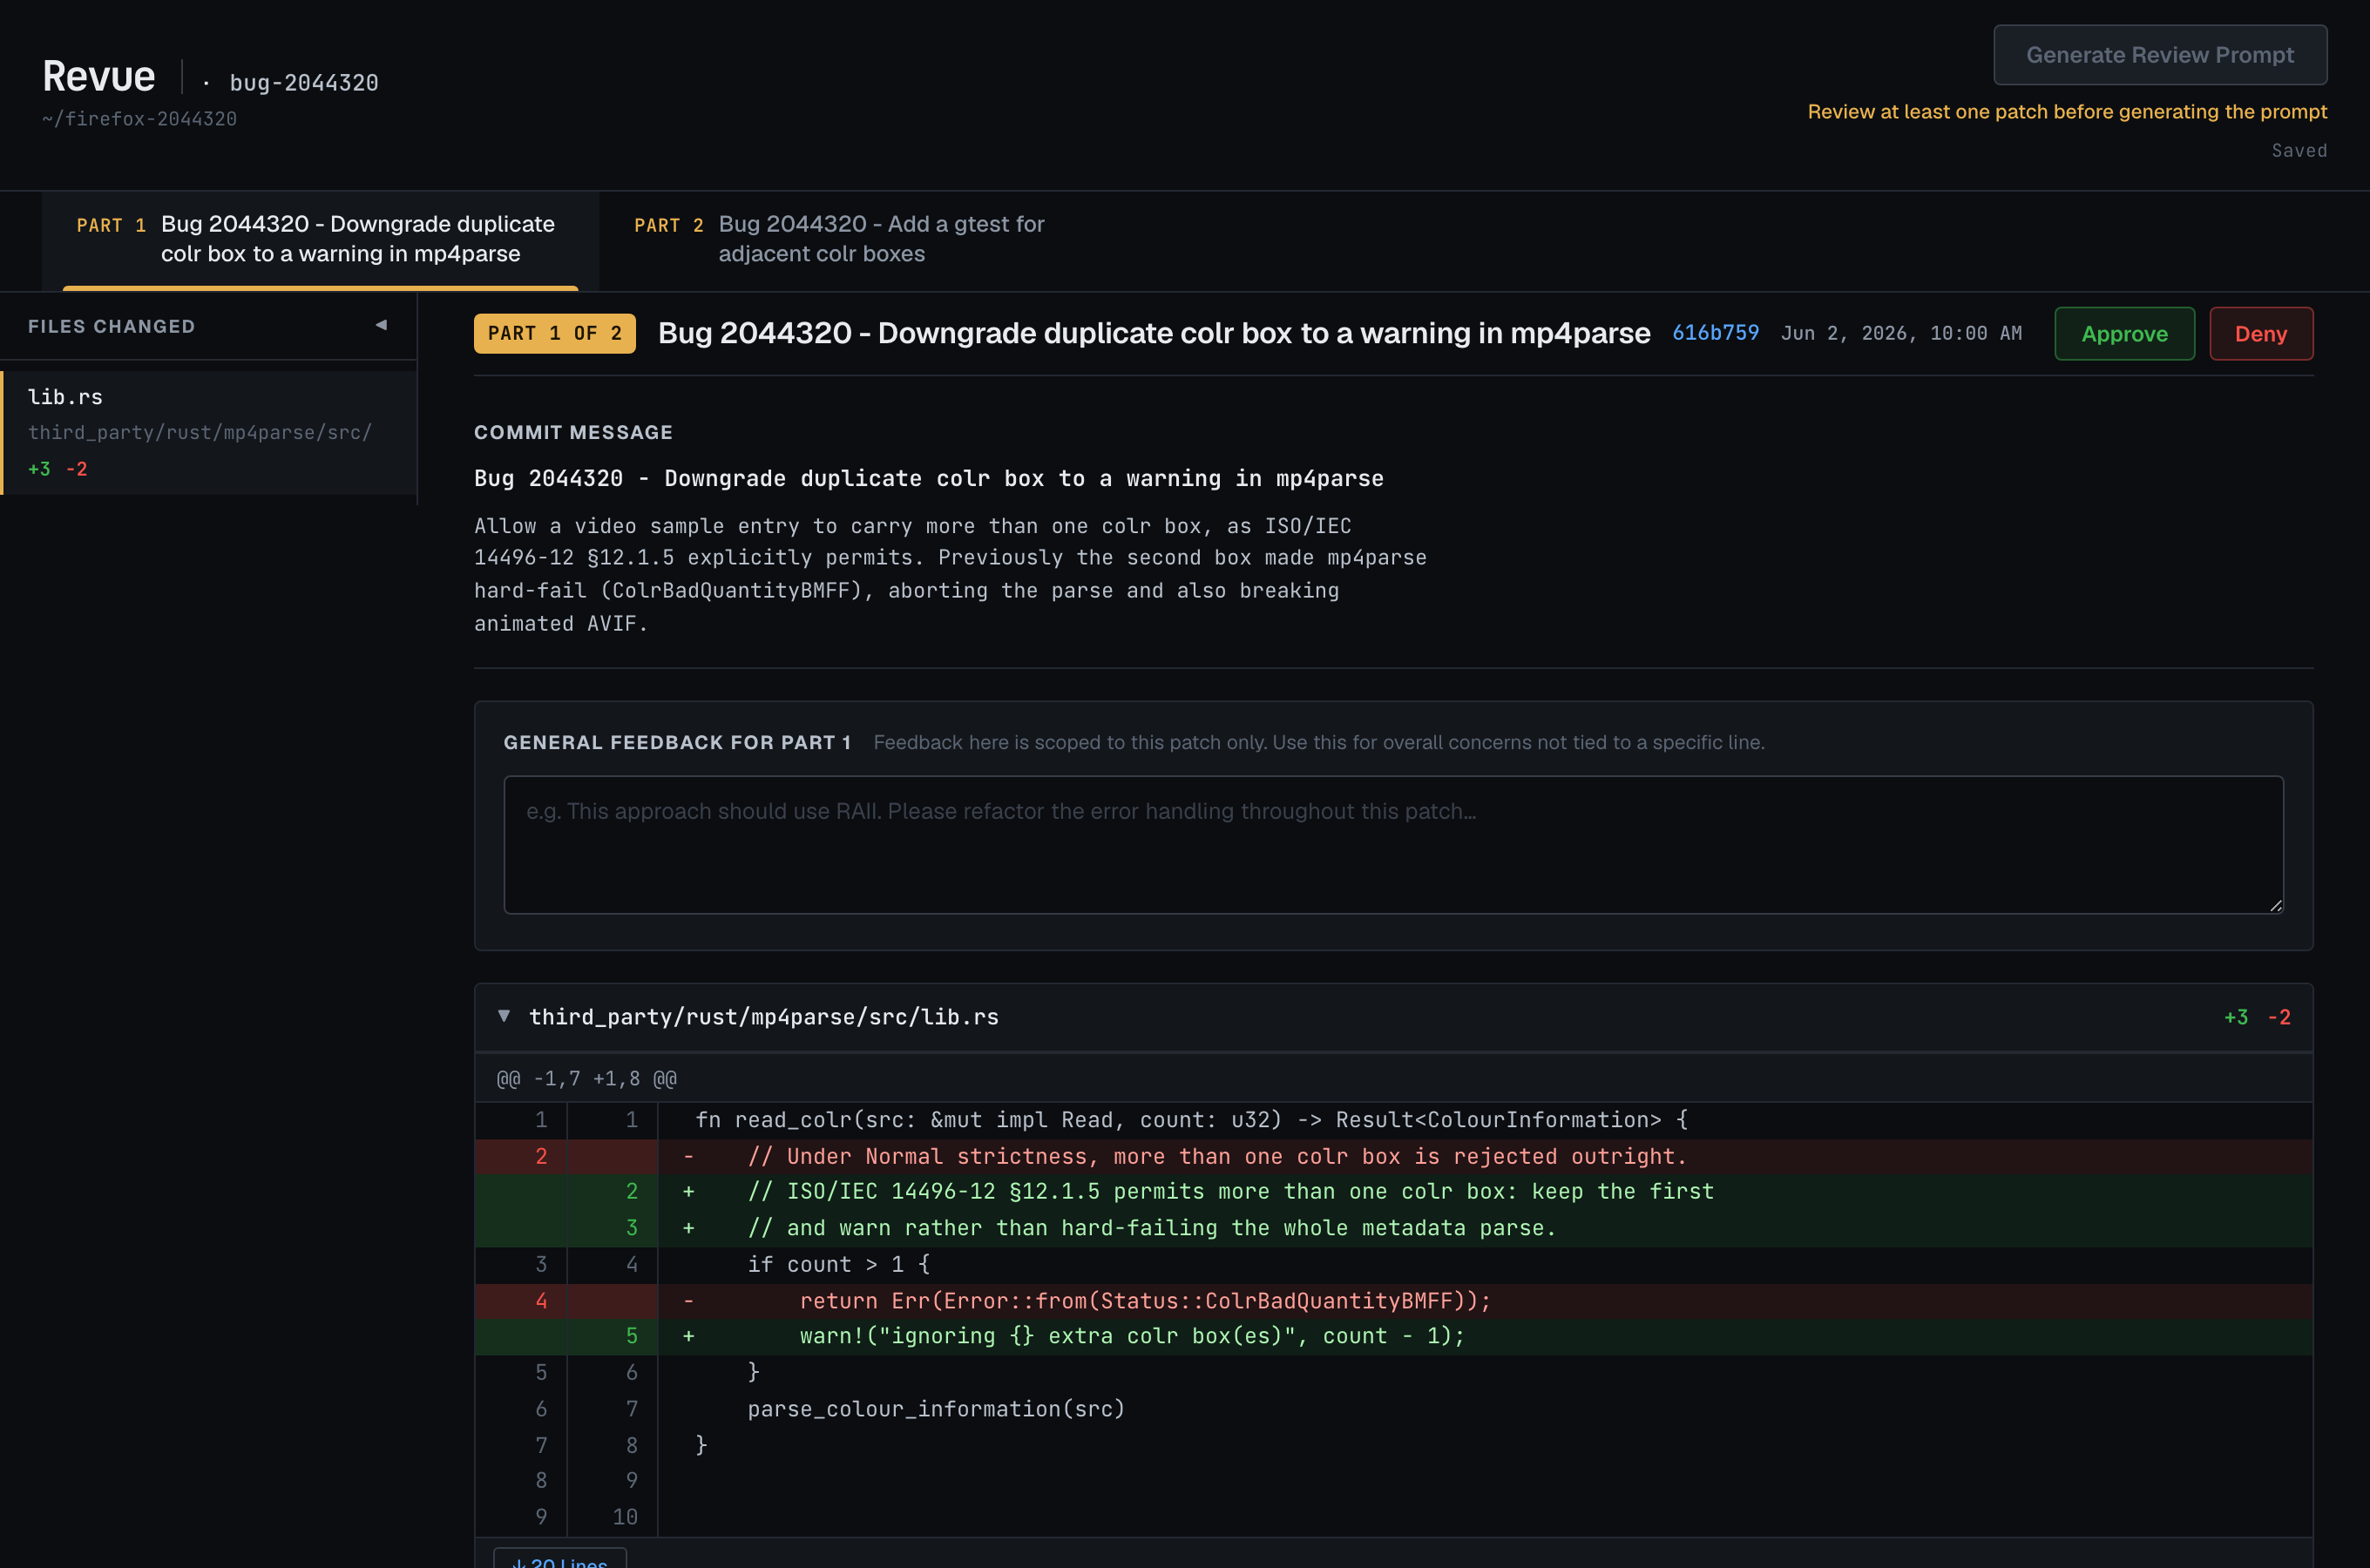The height and width of the screenshot is (1568, 2370).
Task: Click hunk header @@ -1,7 +1,8 @@
Action: click(x=587, y=1079)
